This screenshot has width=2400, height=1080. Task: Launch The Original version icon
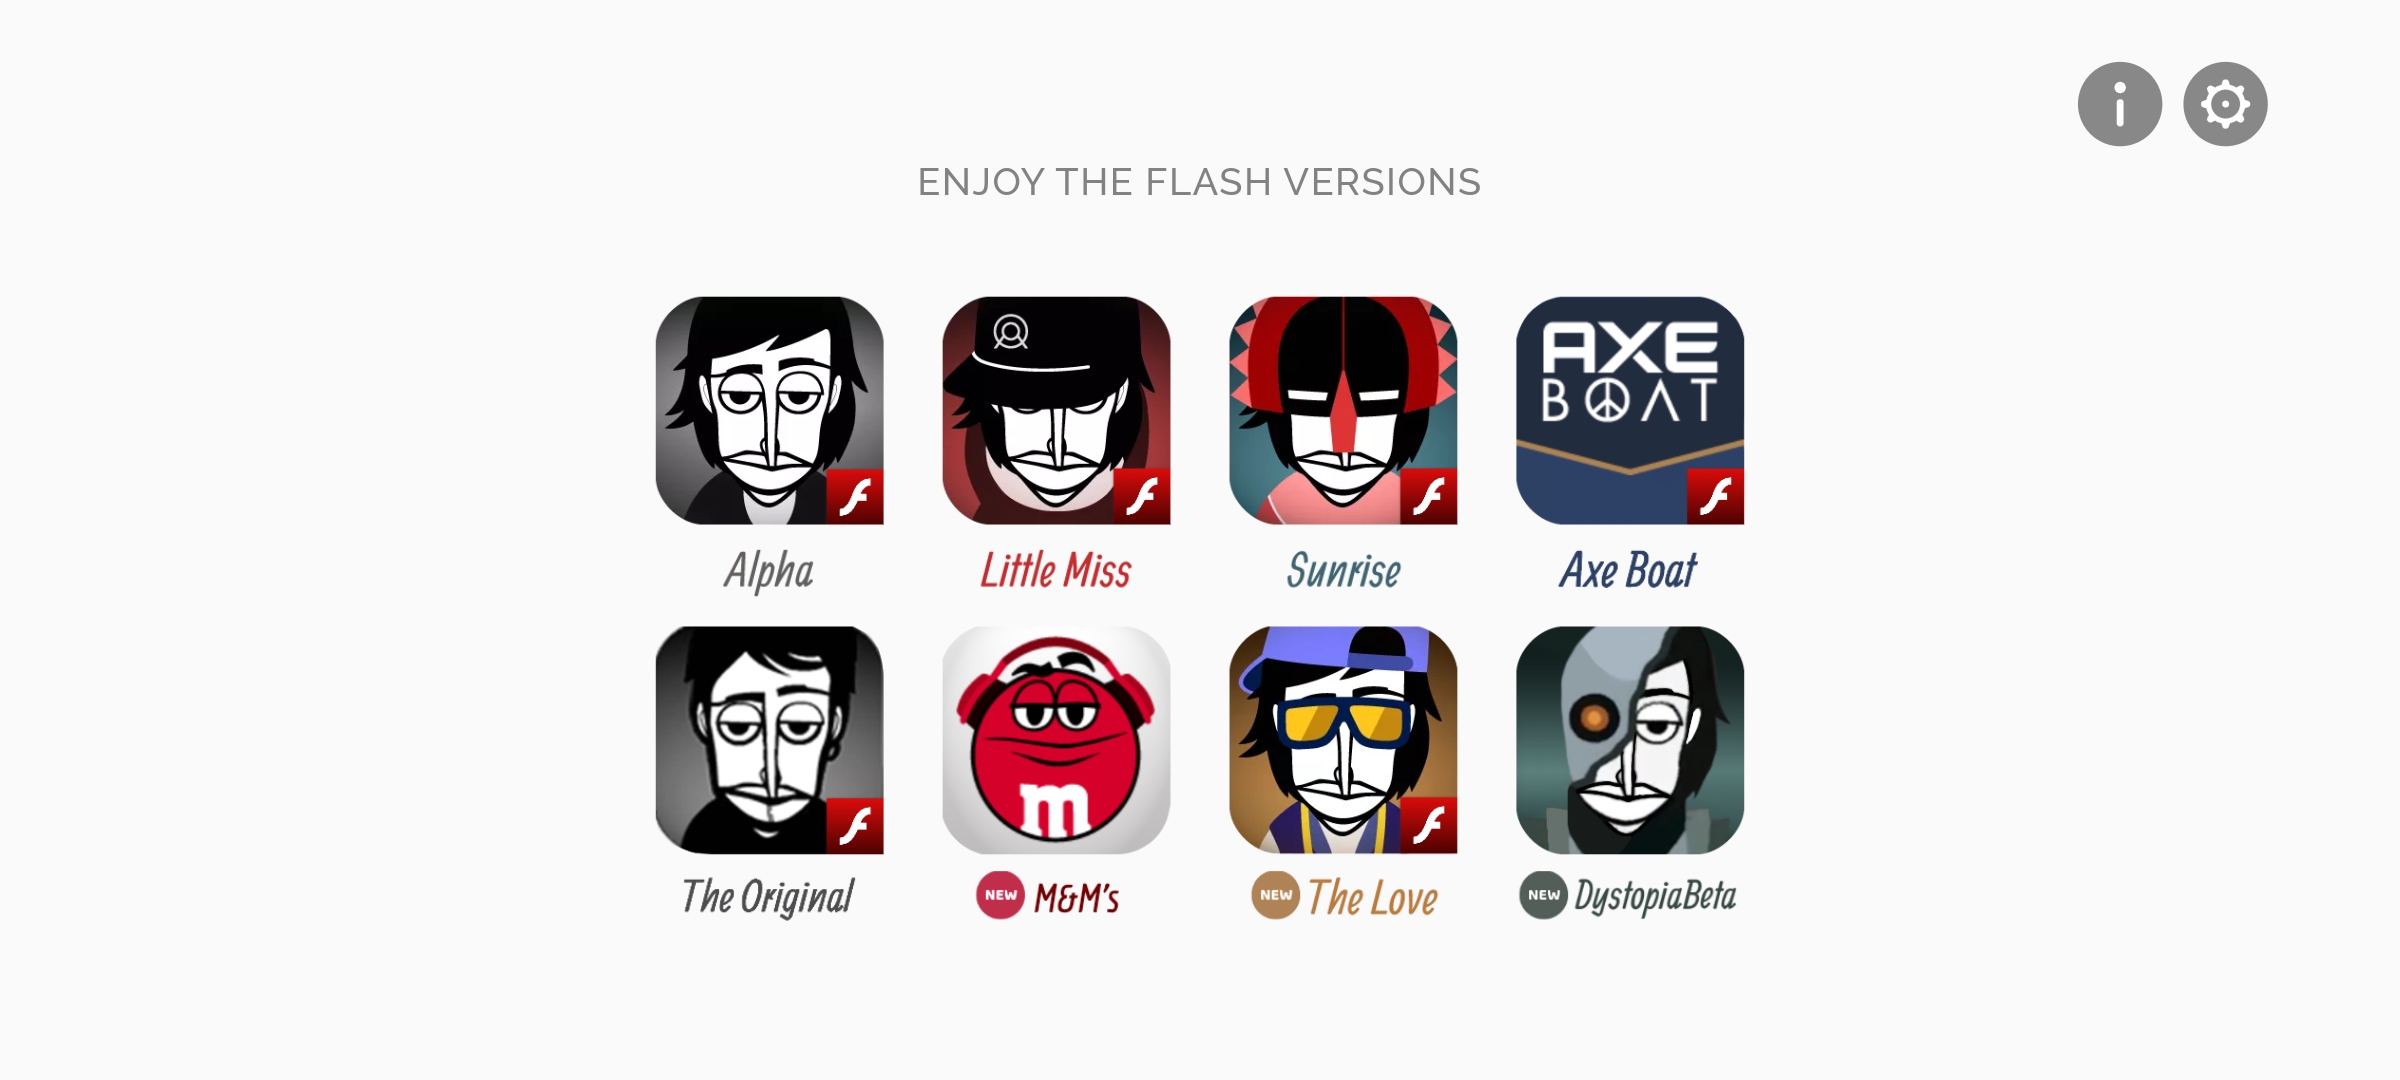(x=769, y=740)
